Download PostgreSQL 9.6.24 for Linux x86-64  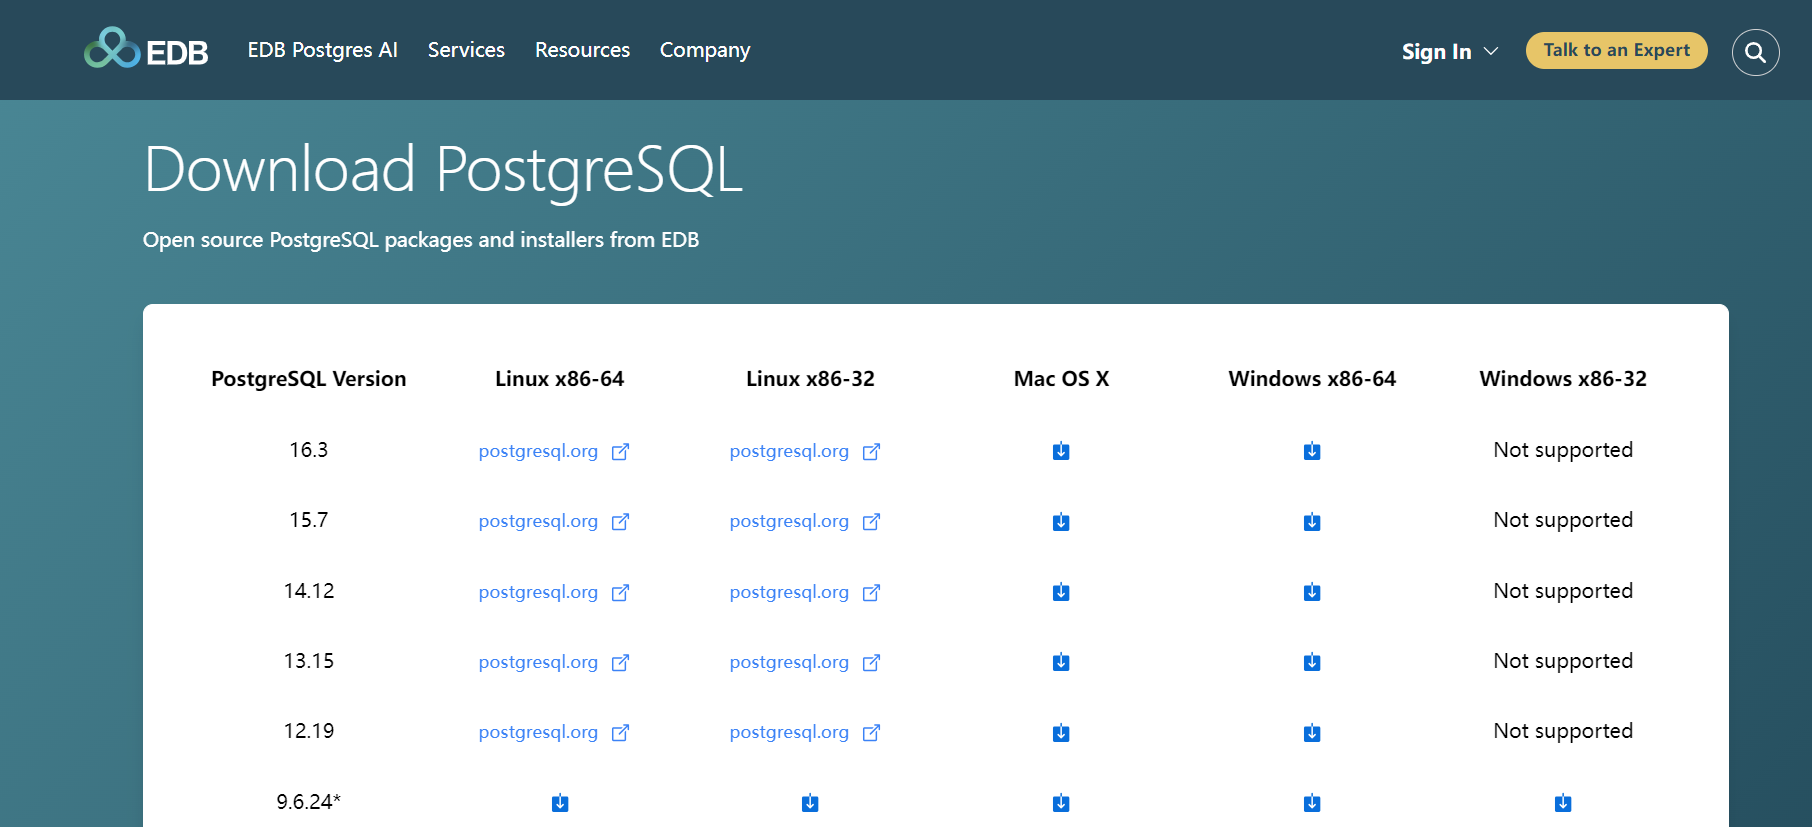click(560, 803)
